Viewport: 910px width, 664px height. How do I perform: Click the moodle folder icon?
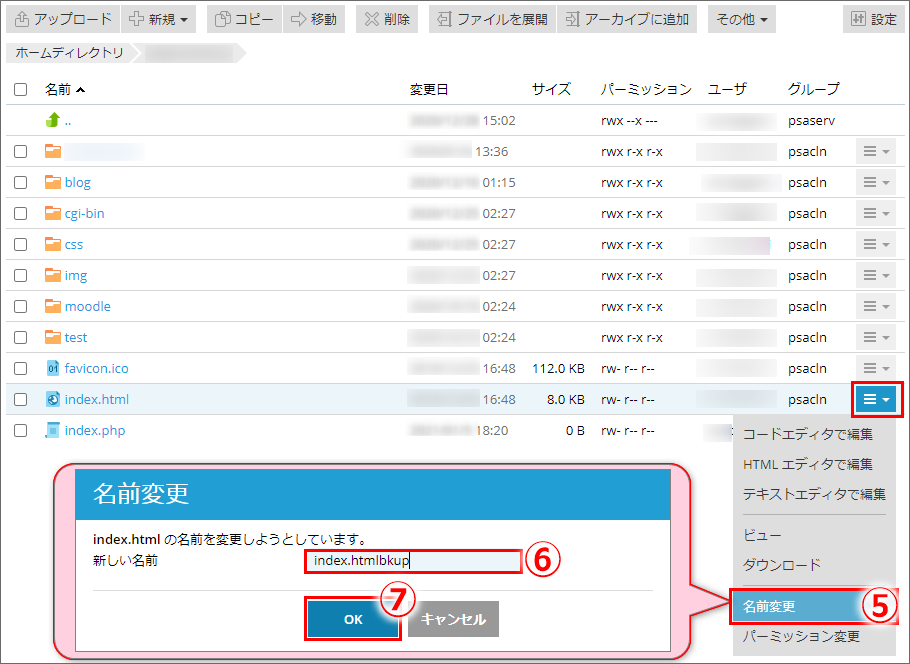tap(53, 306)
